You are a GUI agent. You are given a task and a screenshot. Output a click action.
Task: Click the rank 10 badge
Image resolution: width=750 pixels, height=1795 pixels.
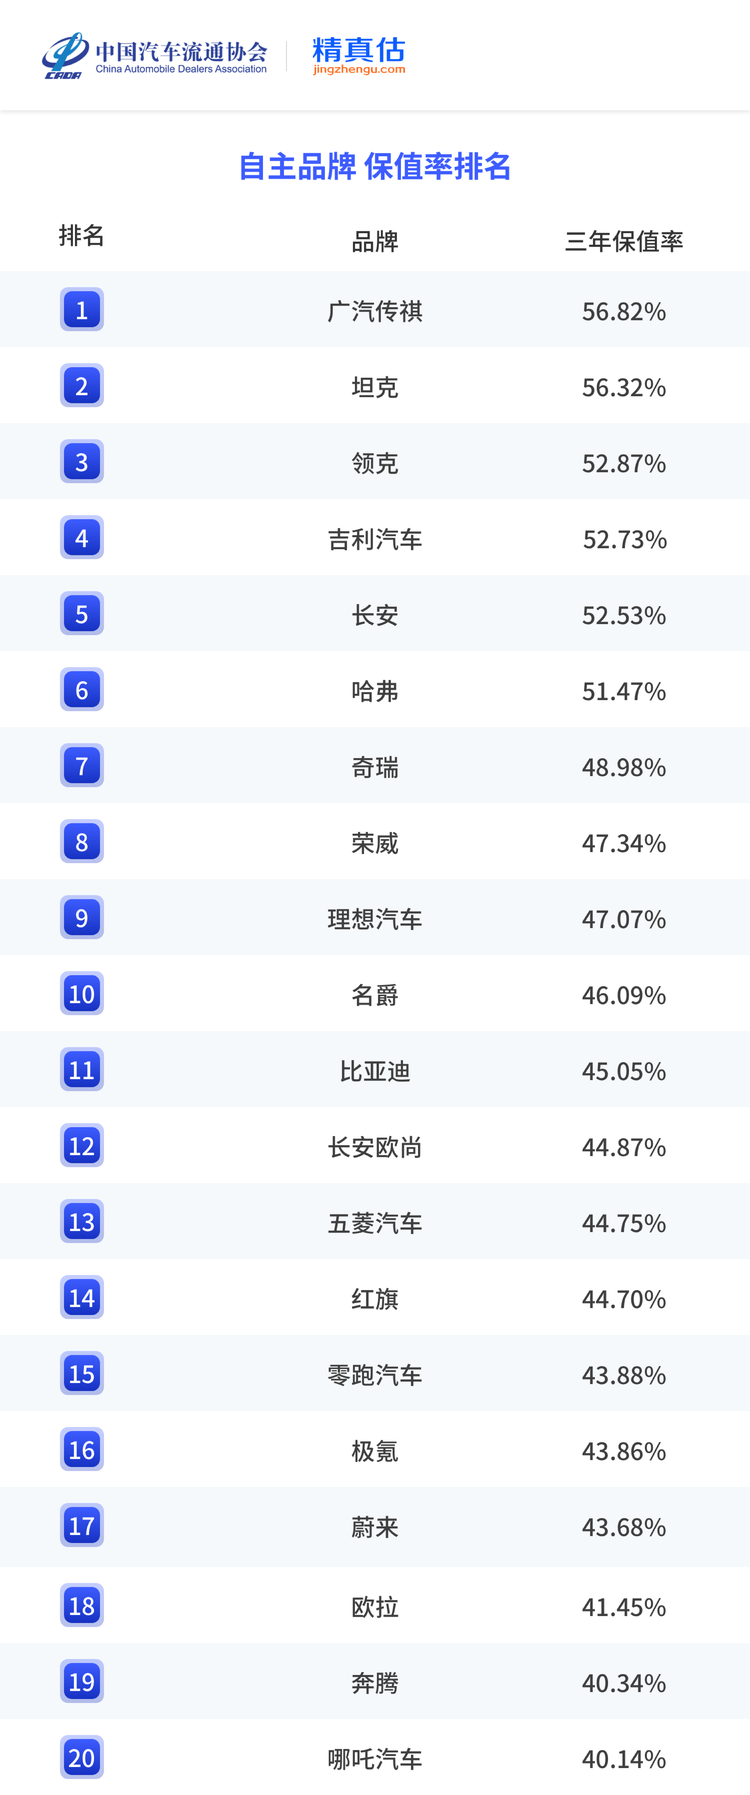(x=82, y=994)
